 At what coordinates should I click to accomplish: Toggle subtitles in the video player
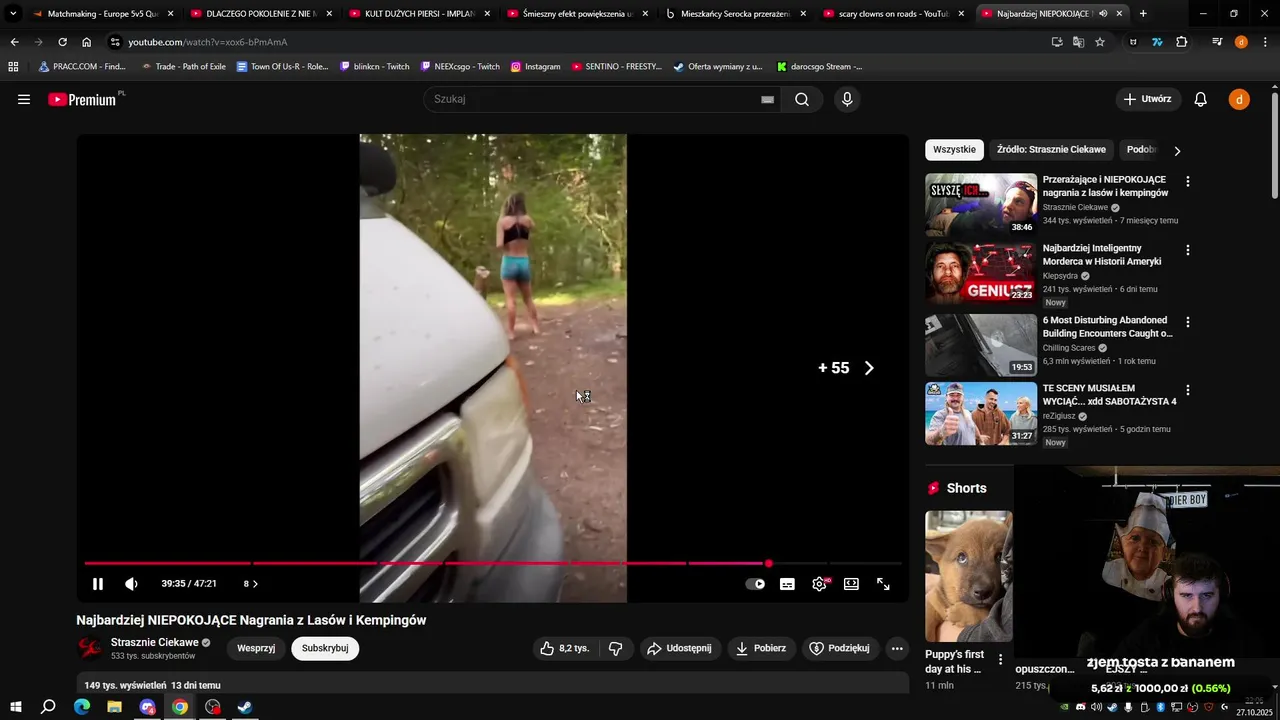click(x=787, y=584)
